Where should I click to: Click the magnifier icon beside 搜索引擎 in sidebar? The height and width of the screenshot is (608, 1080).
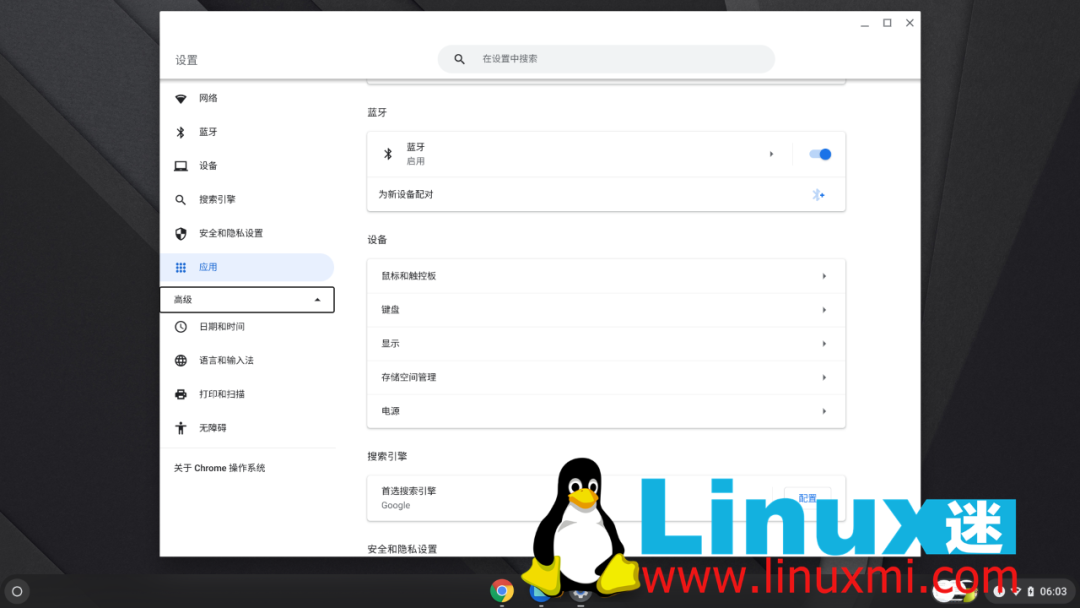tap(180, 200)
